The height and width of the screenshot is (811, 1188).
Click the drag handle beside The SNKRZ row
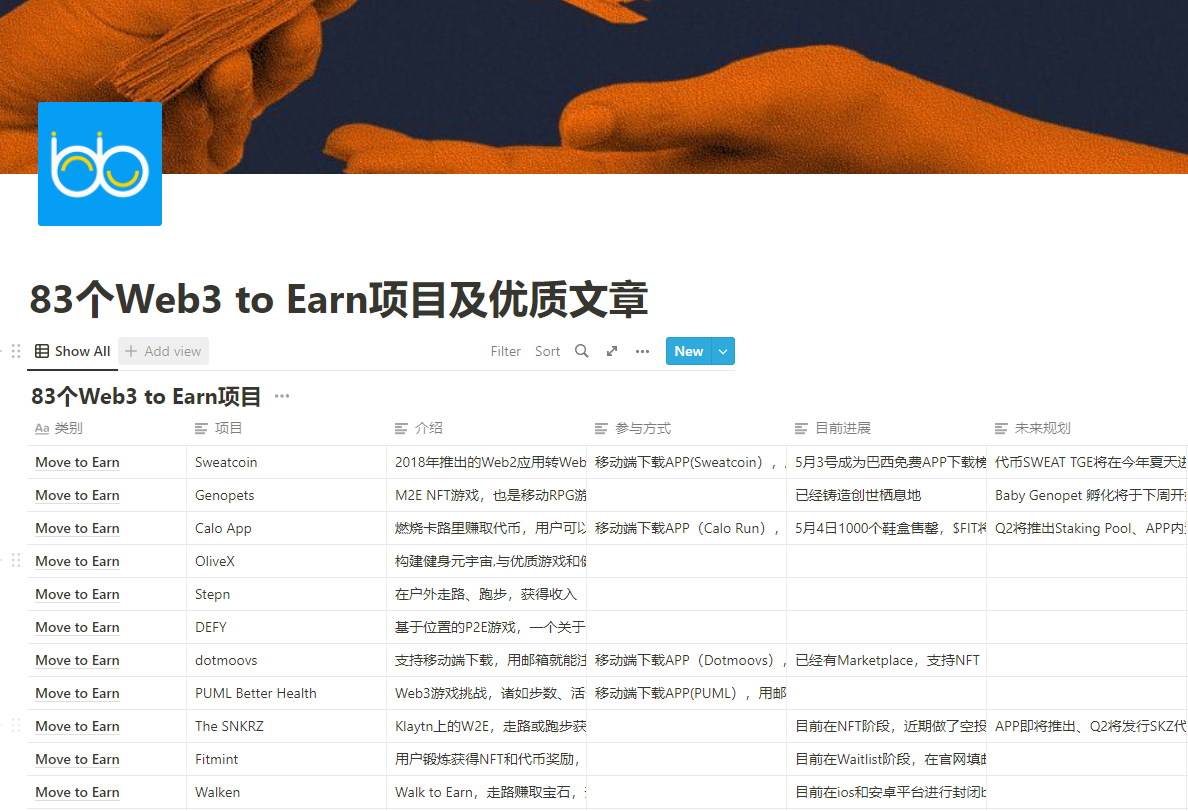[16, 725]
